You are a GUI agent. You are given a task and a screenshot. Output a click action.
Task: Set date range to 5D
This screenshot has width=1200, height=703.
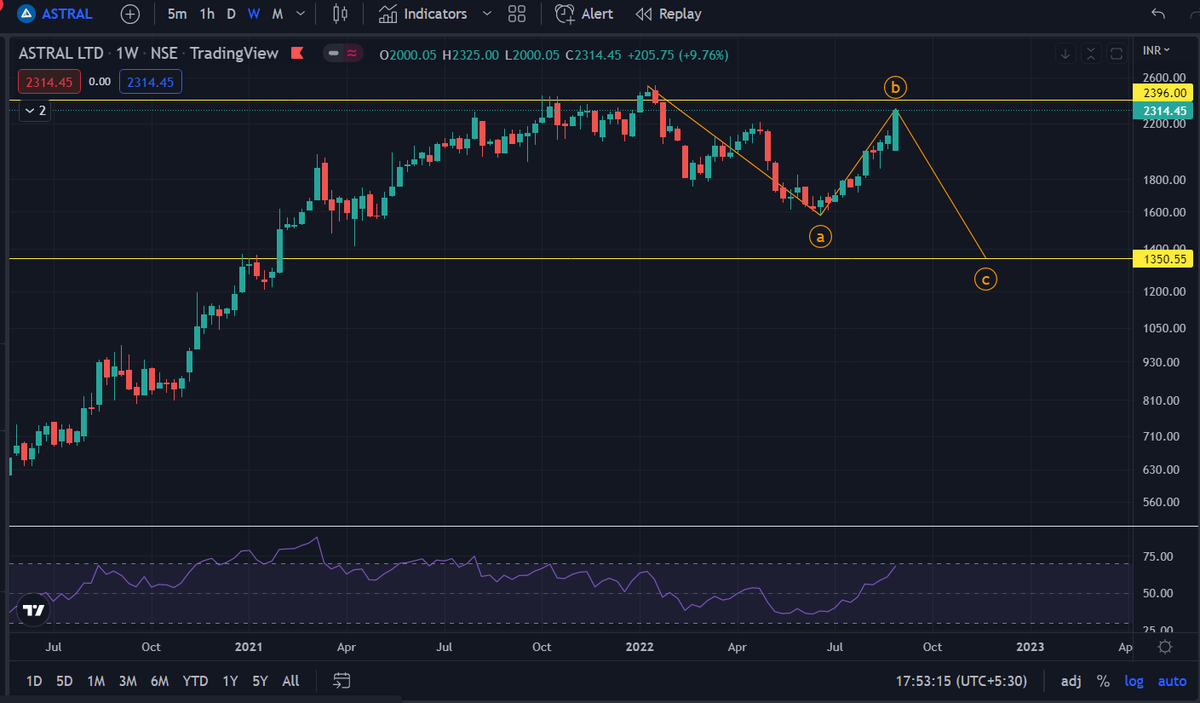[x=65, y=681]
